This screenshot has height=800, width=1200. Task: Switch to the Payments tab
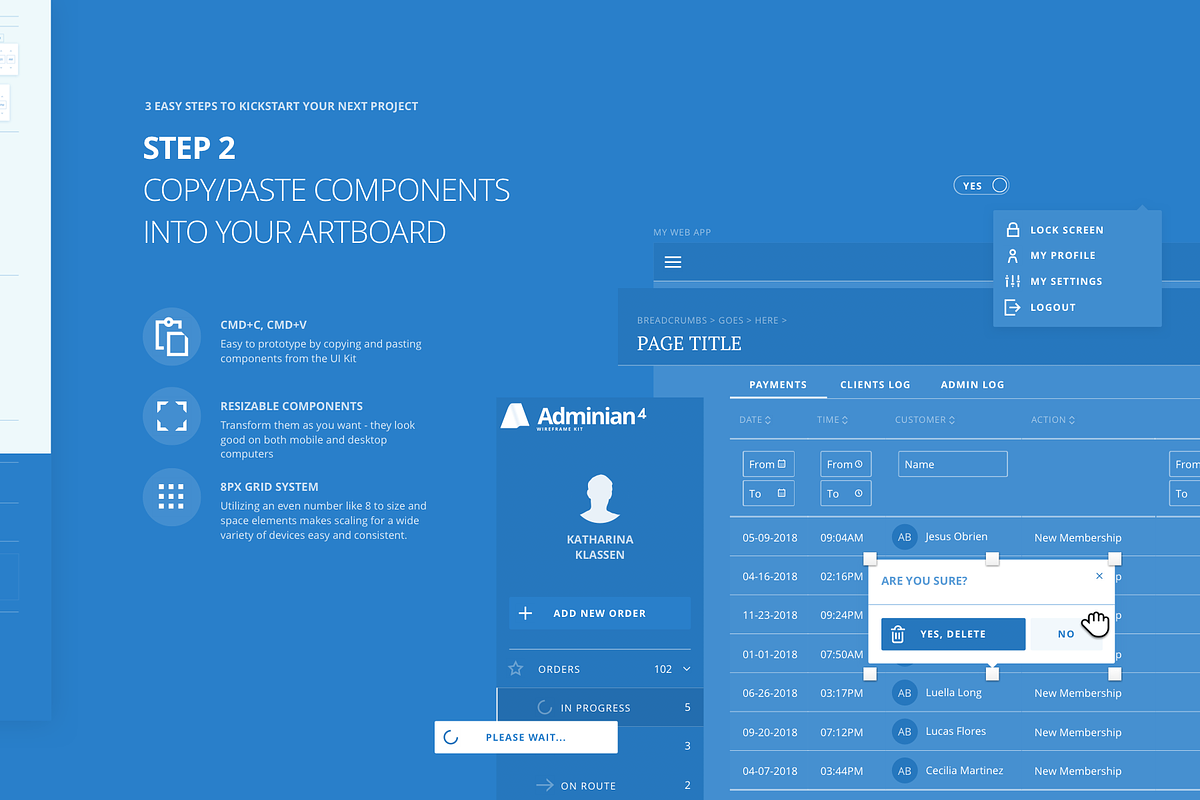[778, 384]
